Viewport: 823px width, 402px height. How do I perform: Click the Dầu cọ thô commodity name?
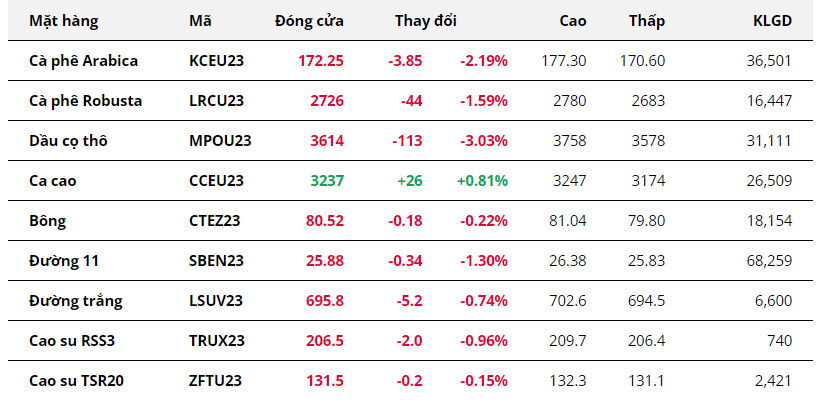[67, 140]
